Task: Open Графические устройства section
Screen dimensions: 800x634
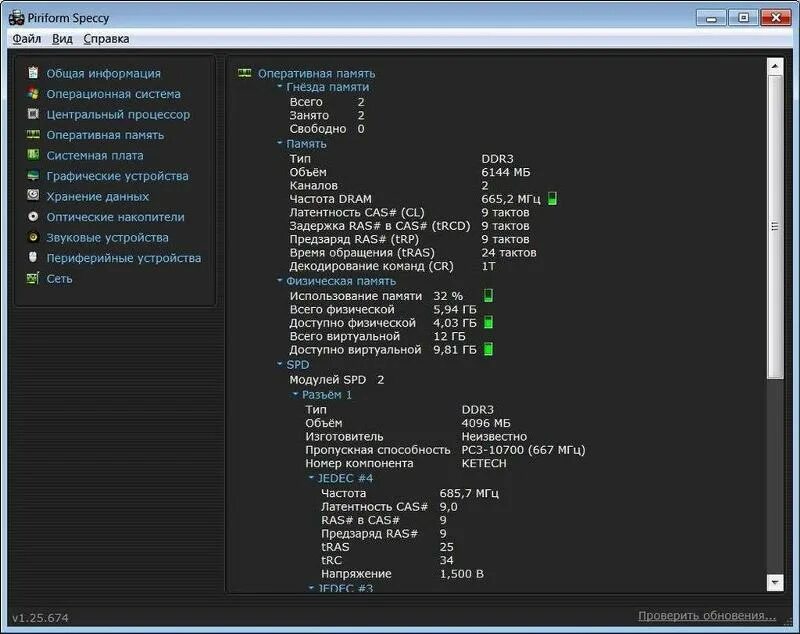Action: coord(117,176)
